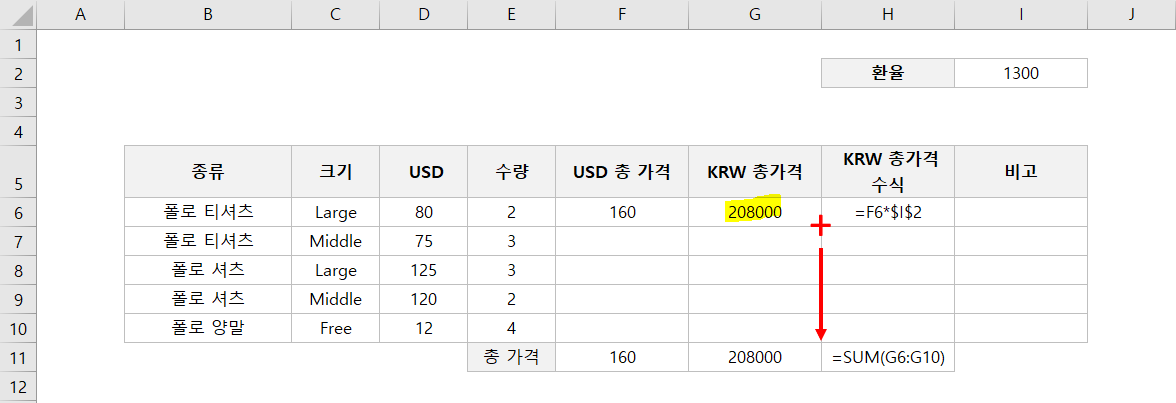Select column C header

click(x=335, y=15)
